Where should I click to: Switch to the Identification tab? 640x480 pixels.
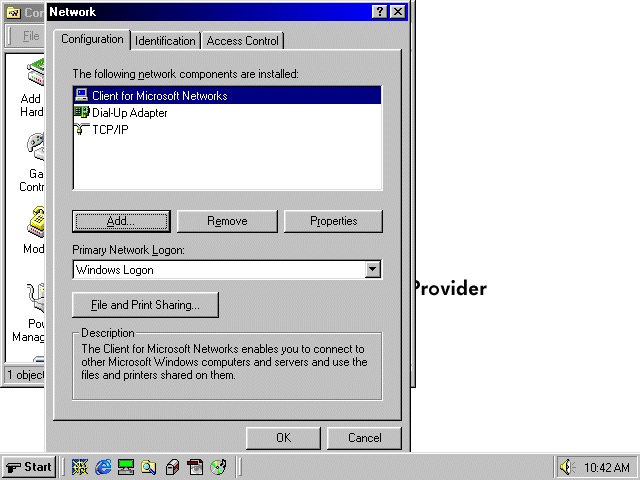(165, 41)
